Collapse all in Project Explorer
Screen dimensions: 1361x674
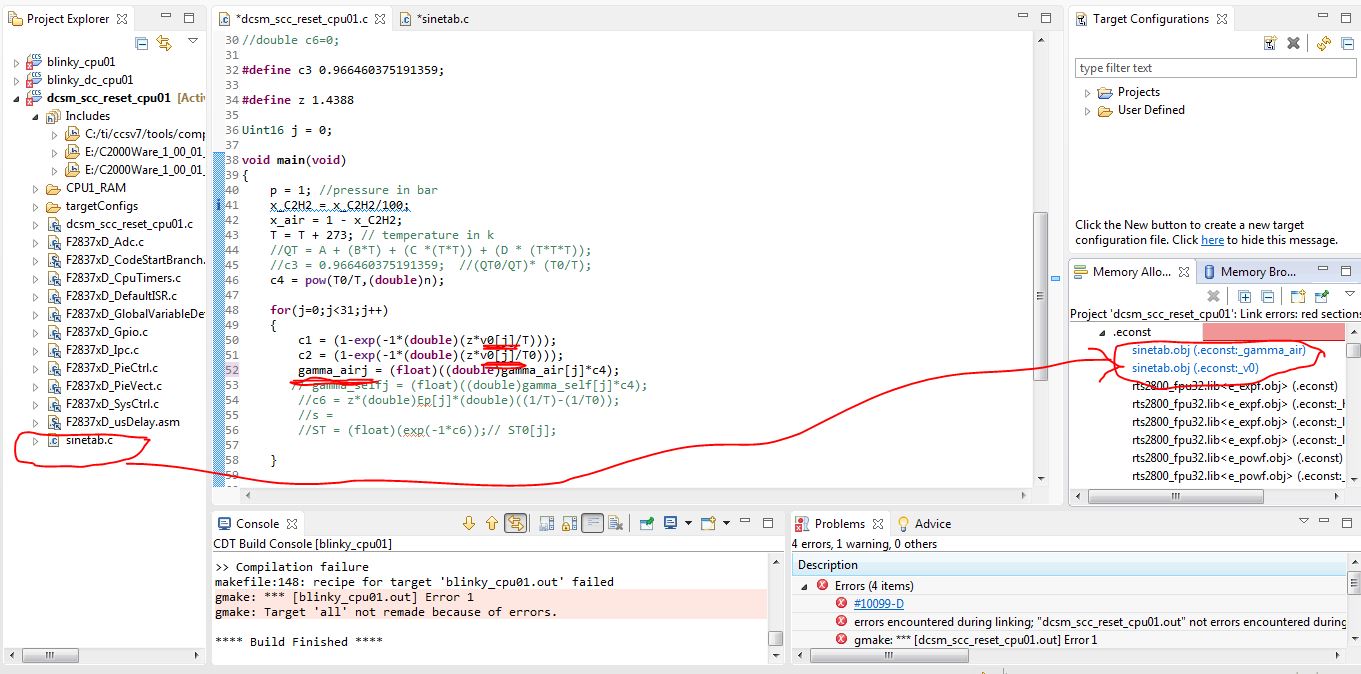(142, 43)
